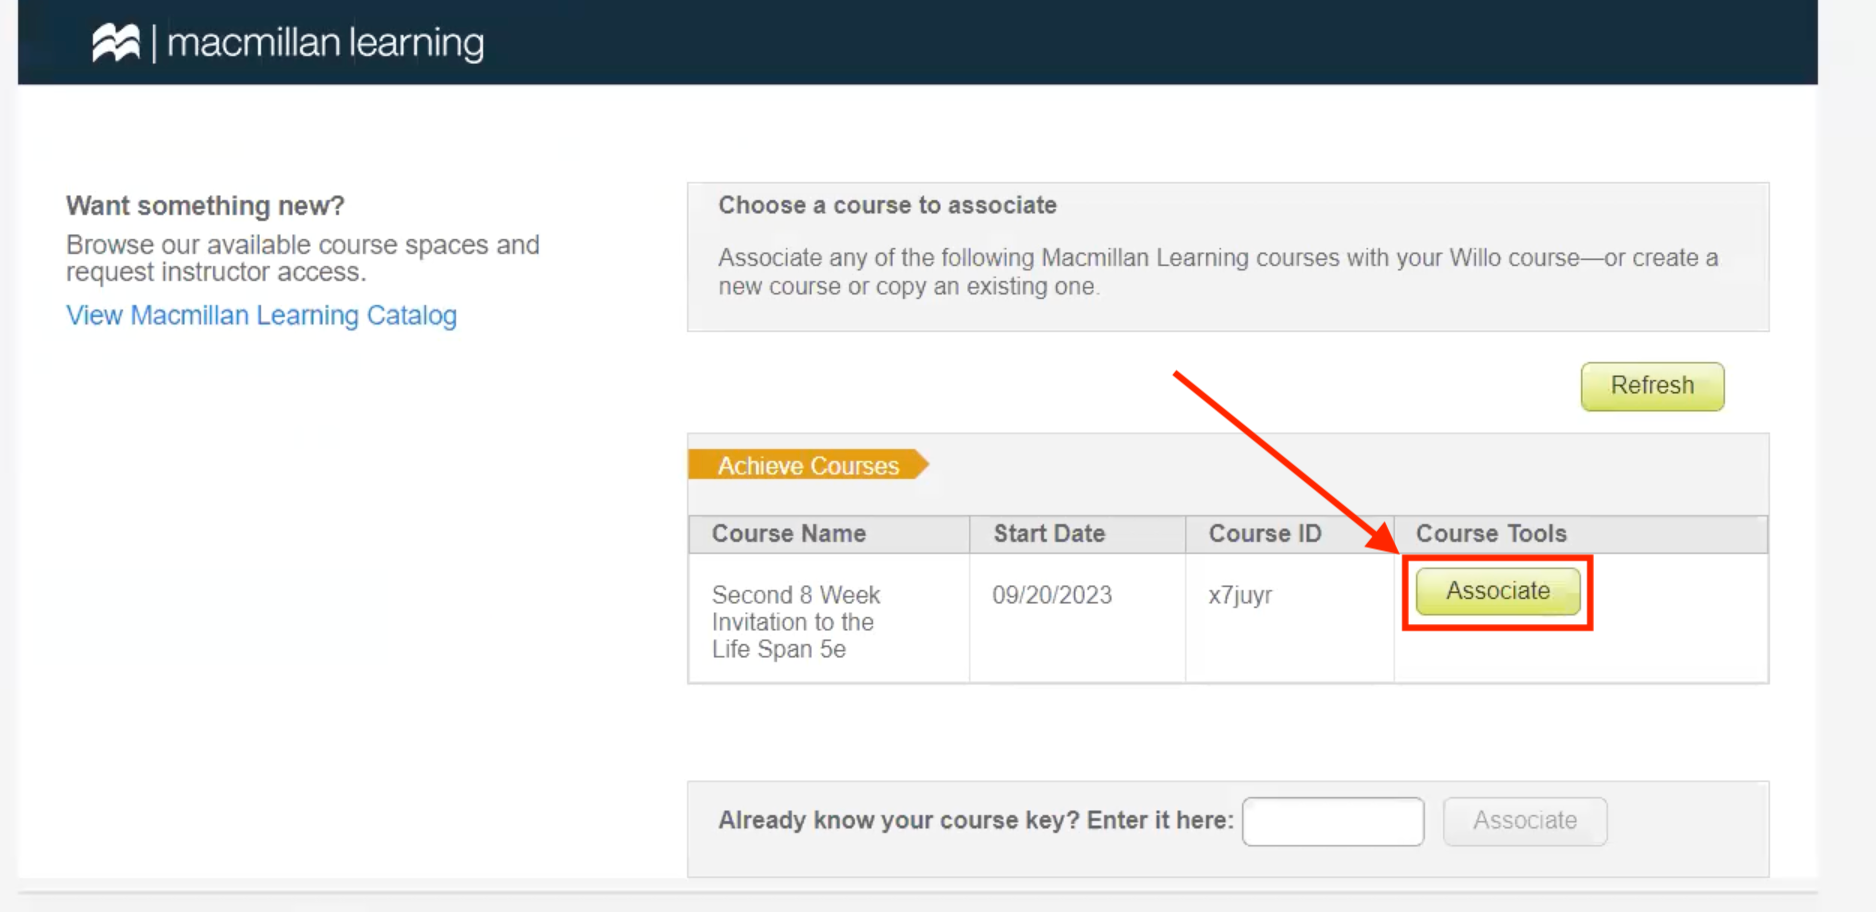
Task: Click the Want something new heading
Action: pos(203,206)
